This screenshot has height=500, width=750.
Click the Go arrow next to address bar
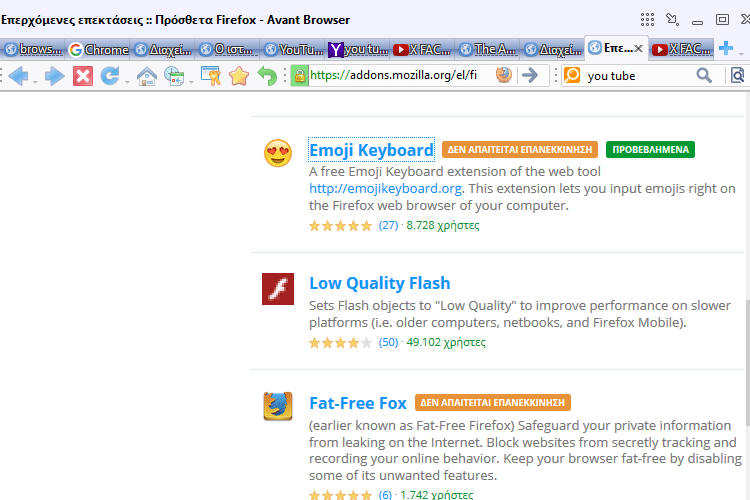click(x=530, y=75)
